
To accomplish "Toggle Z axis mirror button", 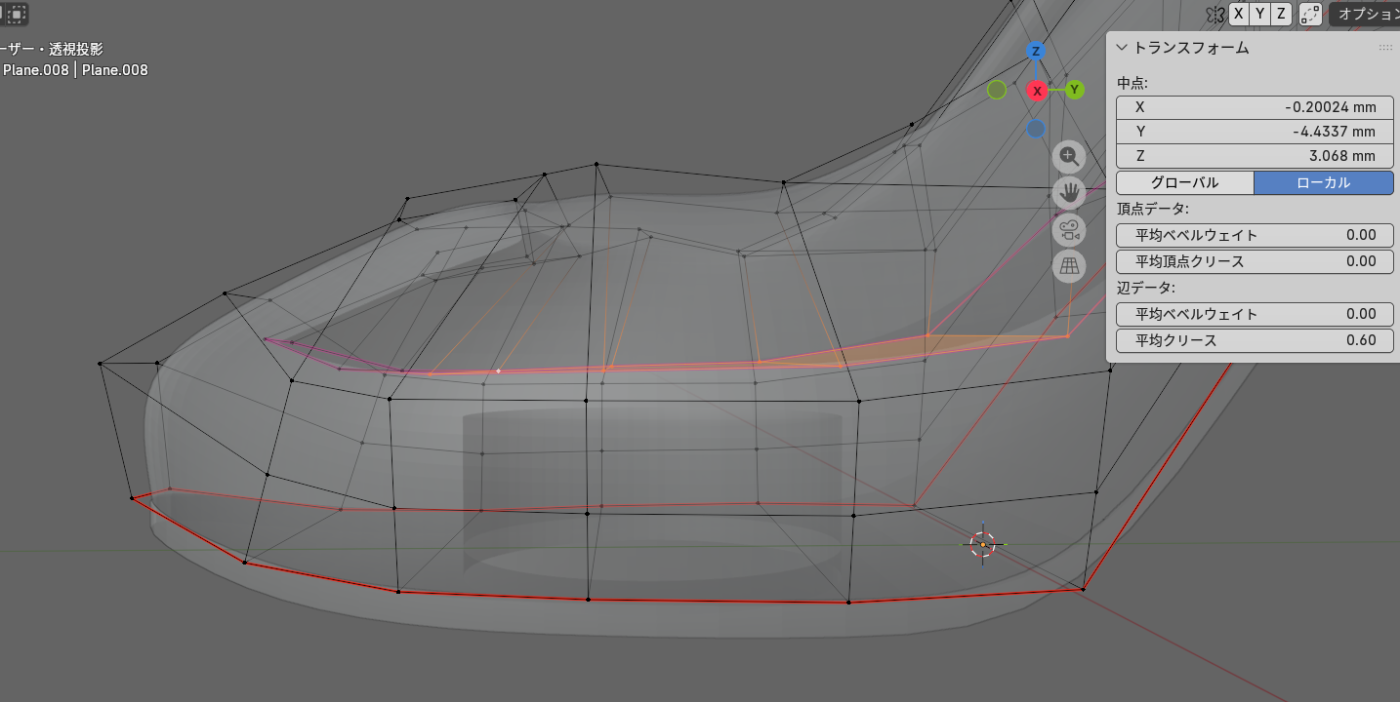I will tap(1281, 14).
